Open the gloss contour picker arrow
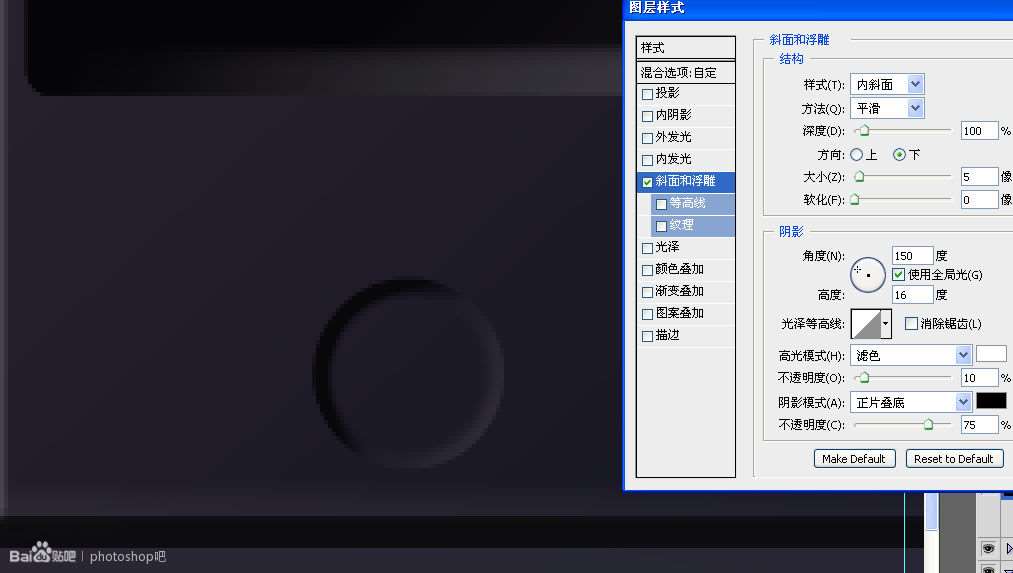1013x573 pixels. [x=886, y=324]
